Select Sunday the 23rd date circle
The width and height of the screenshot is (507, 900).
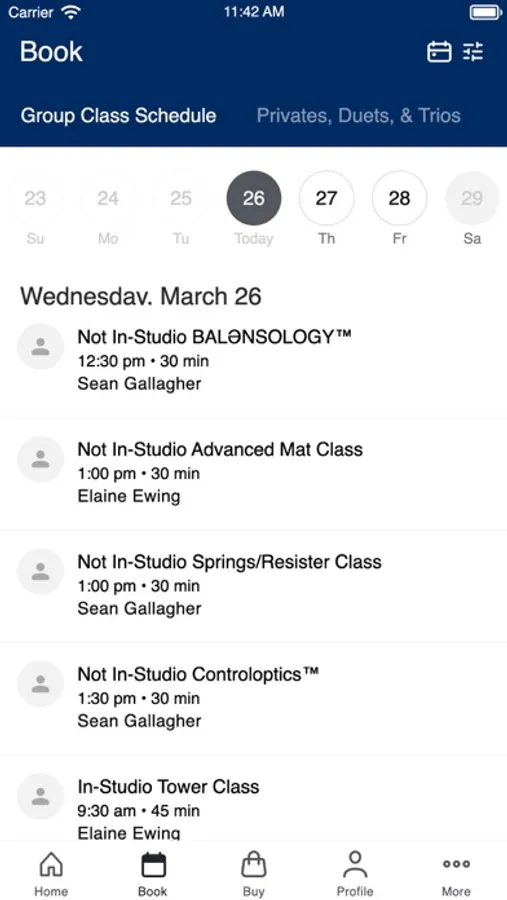35,198
